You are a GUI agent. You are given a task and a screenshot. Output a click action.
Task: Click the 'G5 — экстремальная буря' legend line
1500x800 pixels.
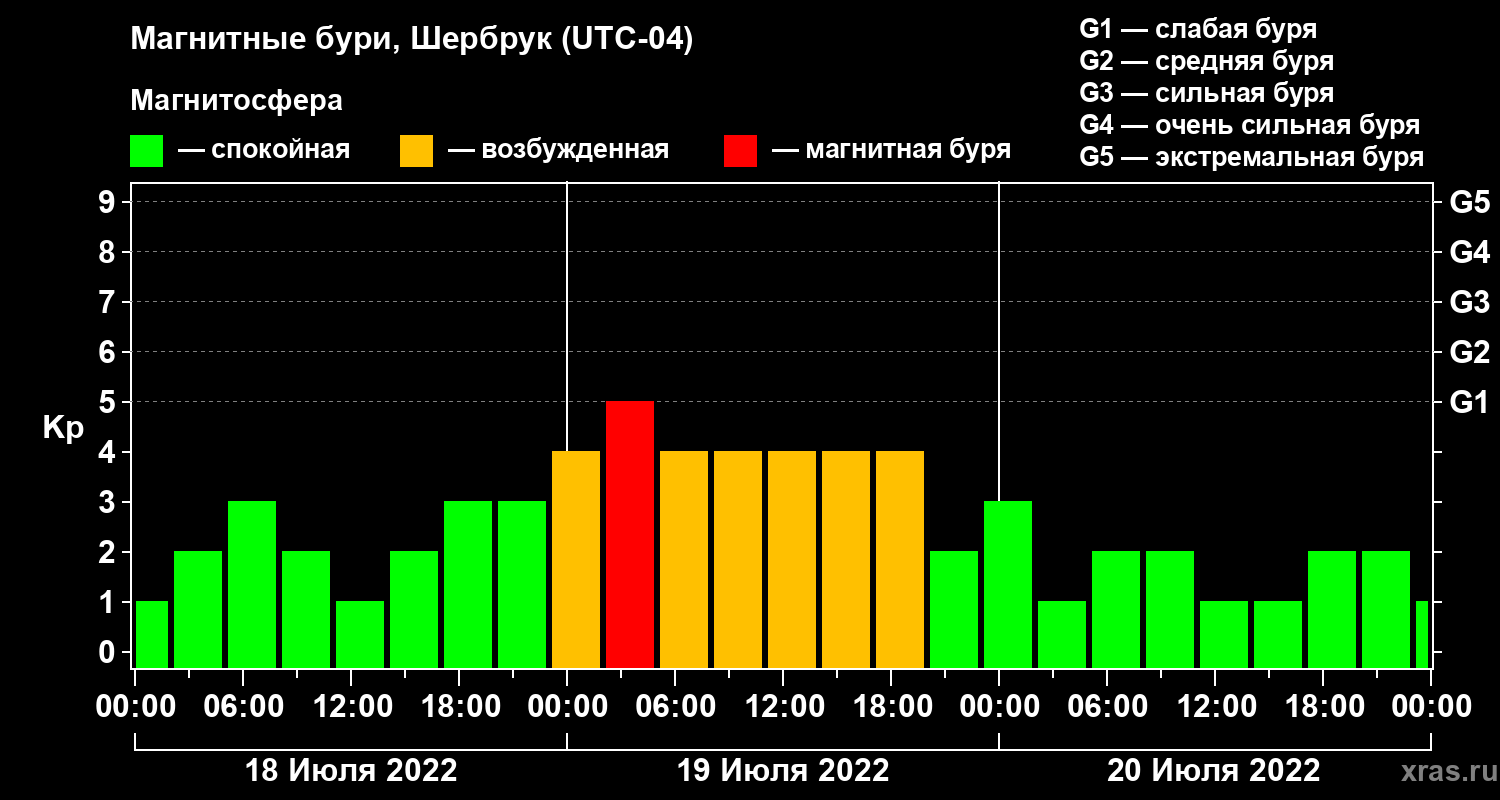(1252, 158)
